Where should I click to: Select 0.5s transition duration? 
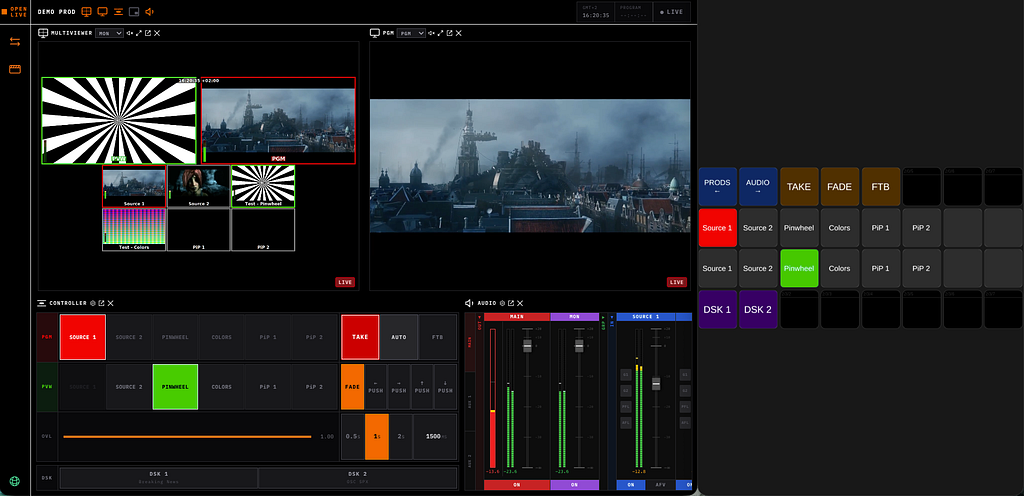pyautogui.click(x=353, y=437)
